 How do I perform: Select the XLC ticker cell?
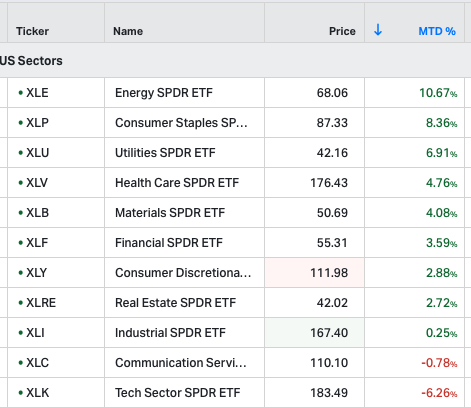point(56,363)
